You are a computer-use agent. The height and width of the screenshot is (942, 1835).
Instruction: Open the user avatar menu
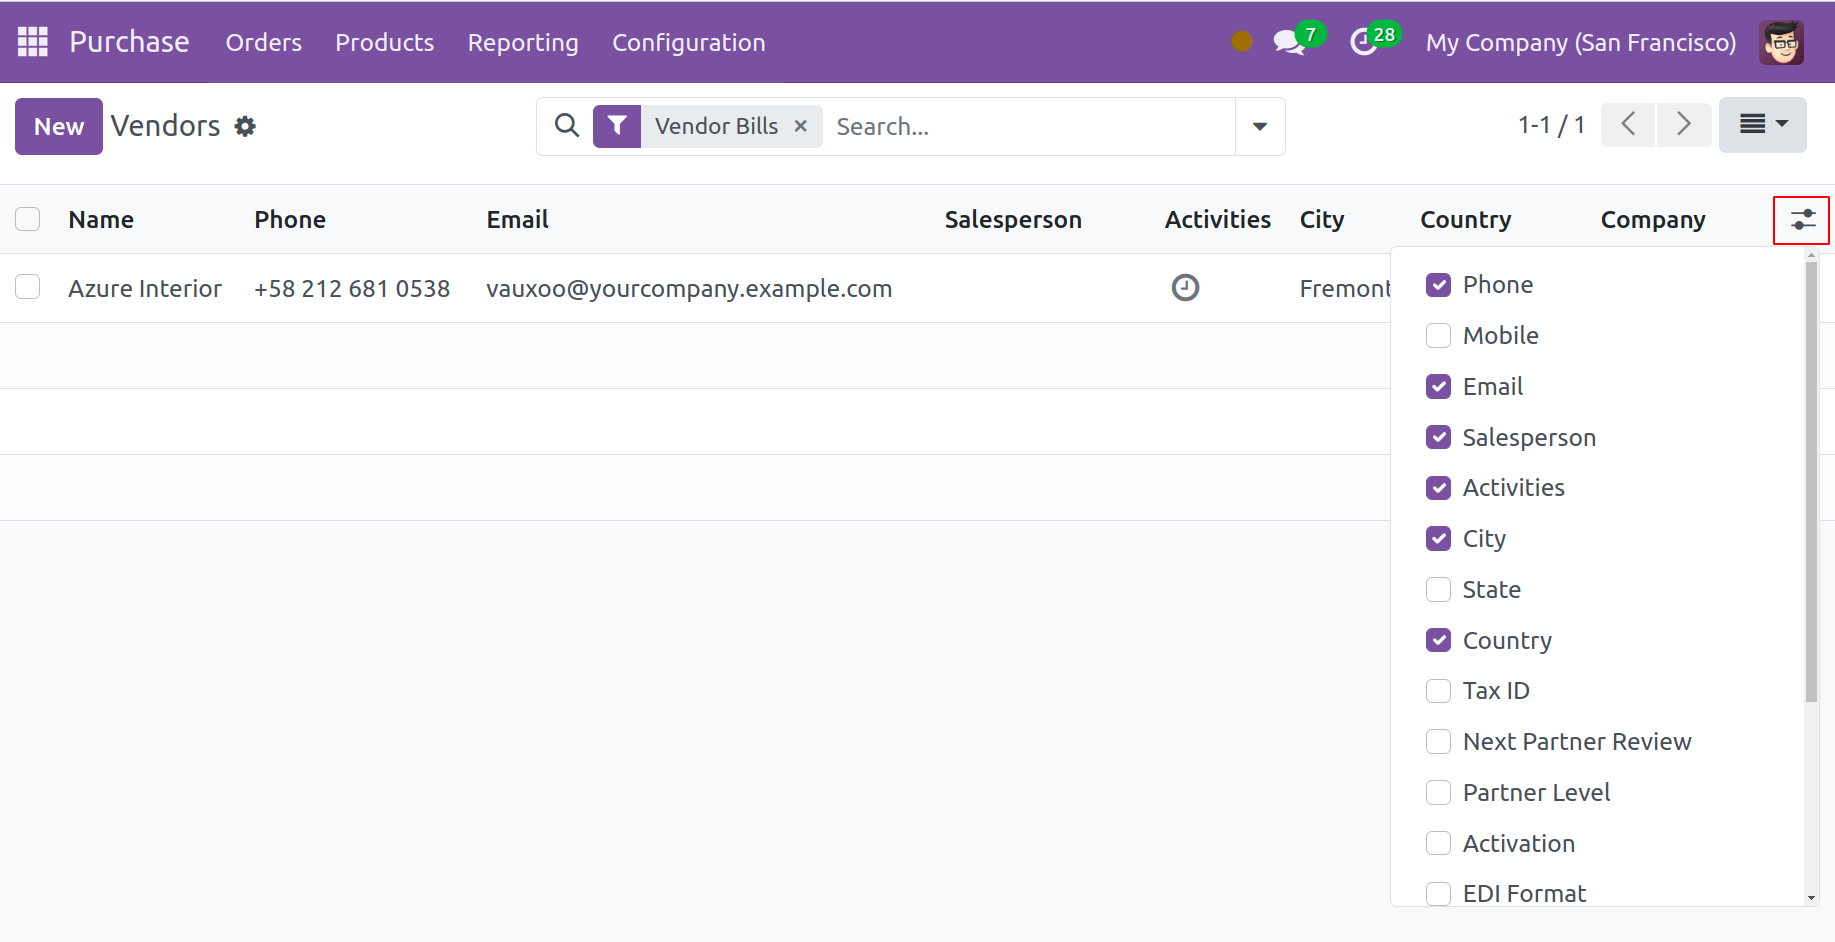[x=1782, y=42]
